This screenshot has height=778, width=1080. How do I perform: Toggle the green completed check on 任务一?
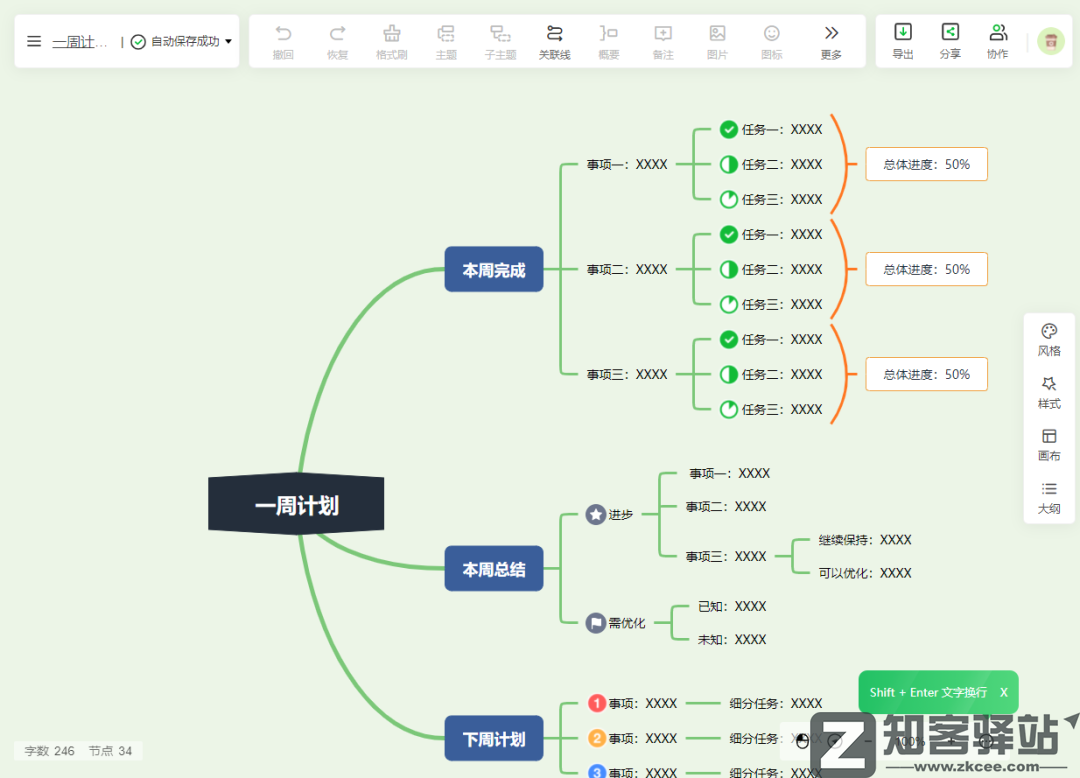point(728,129)
